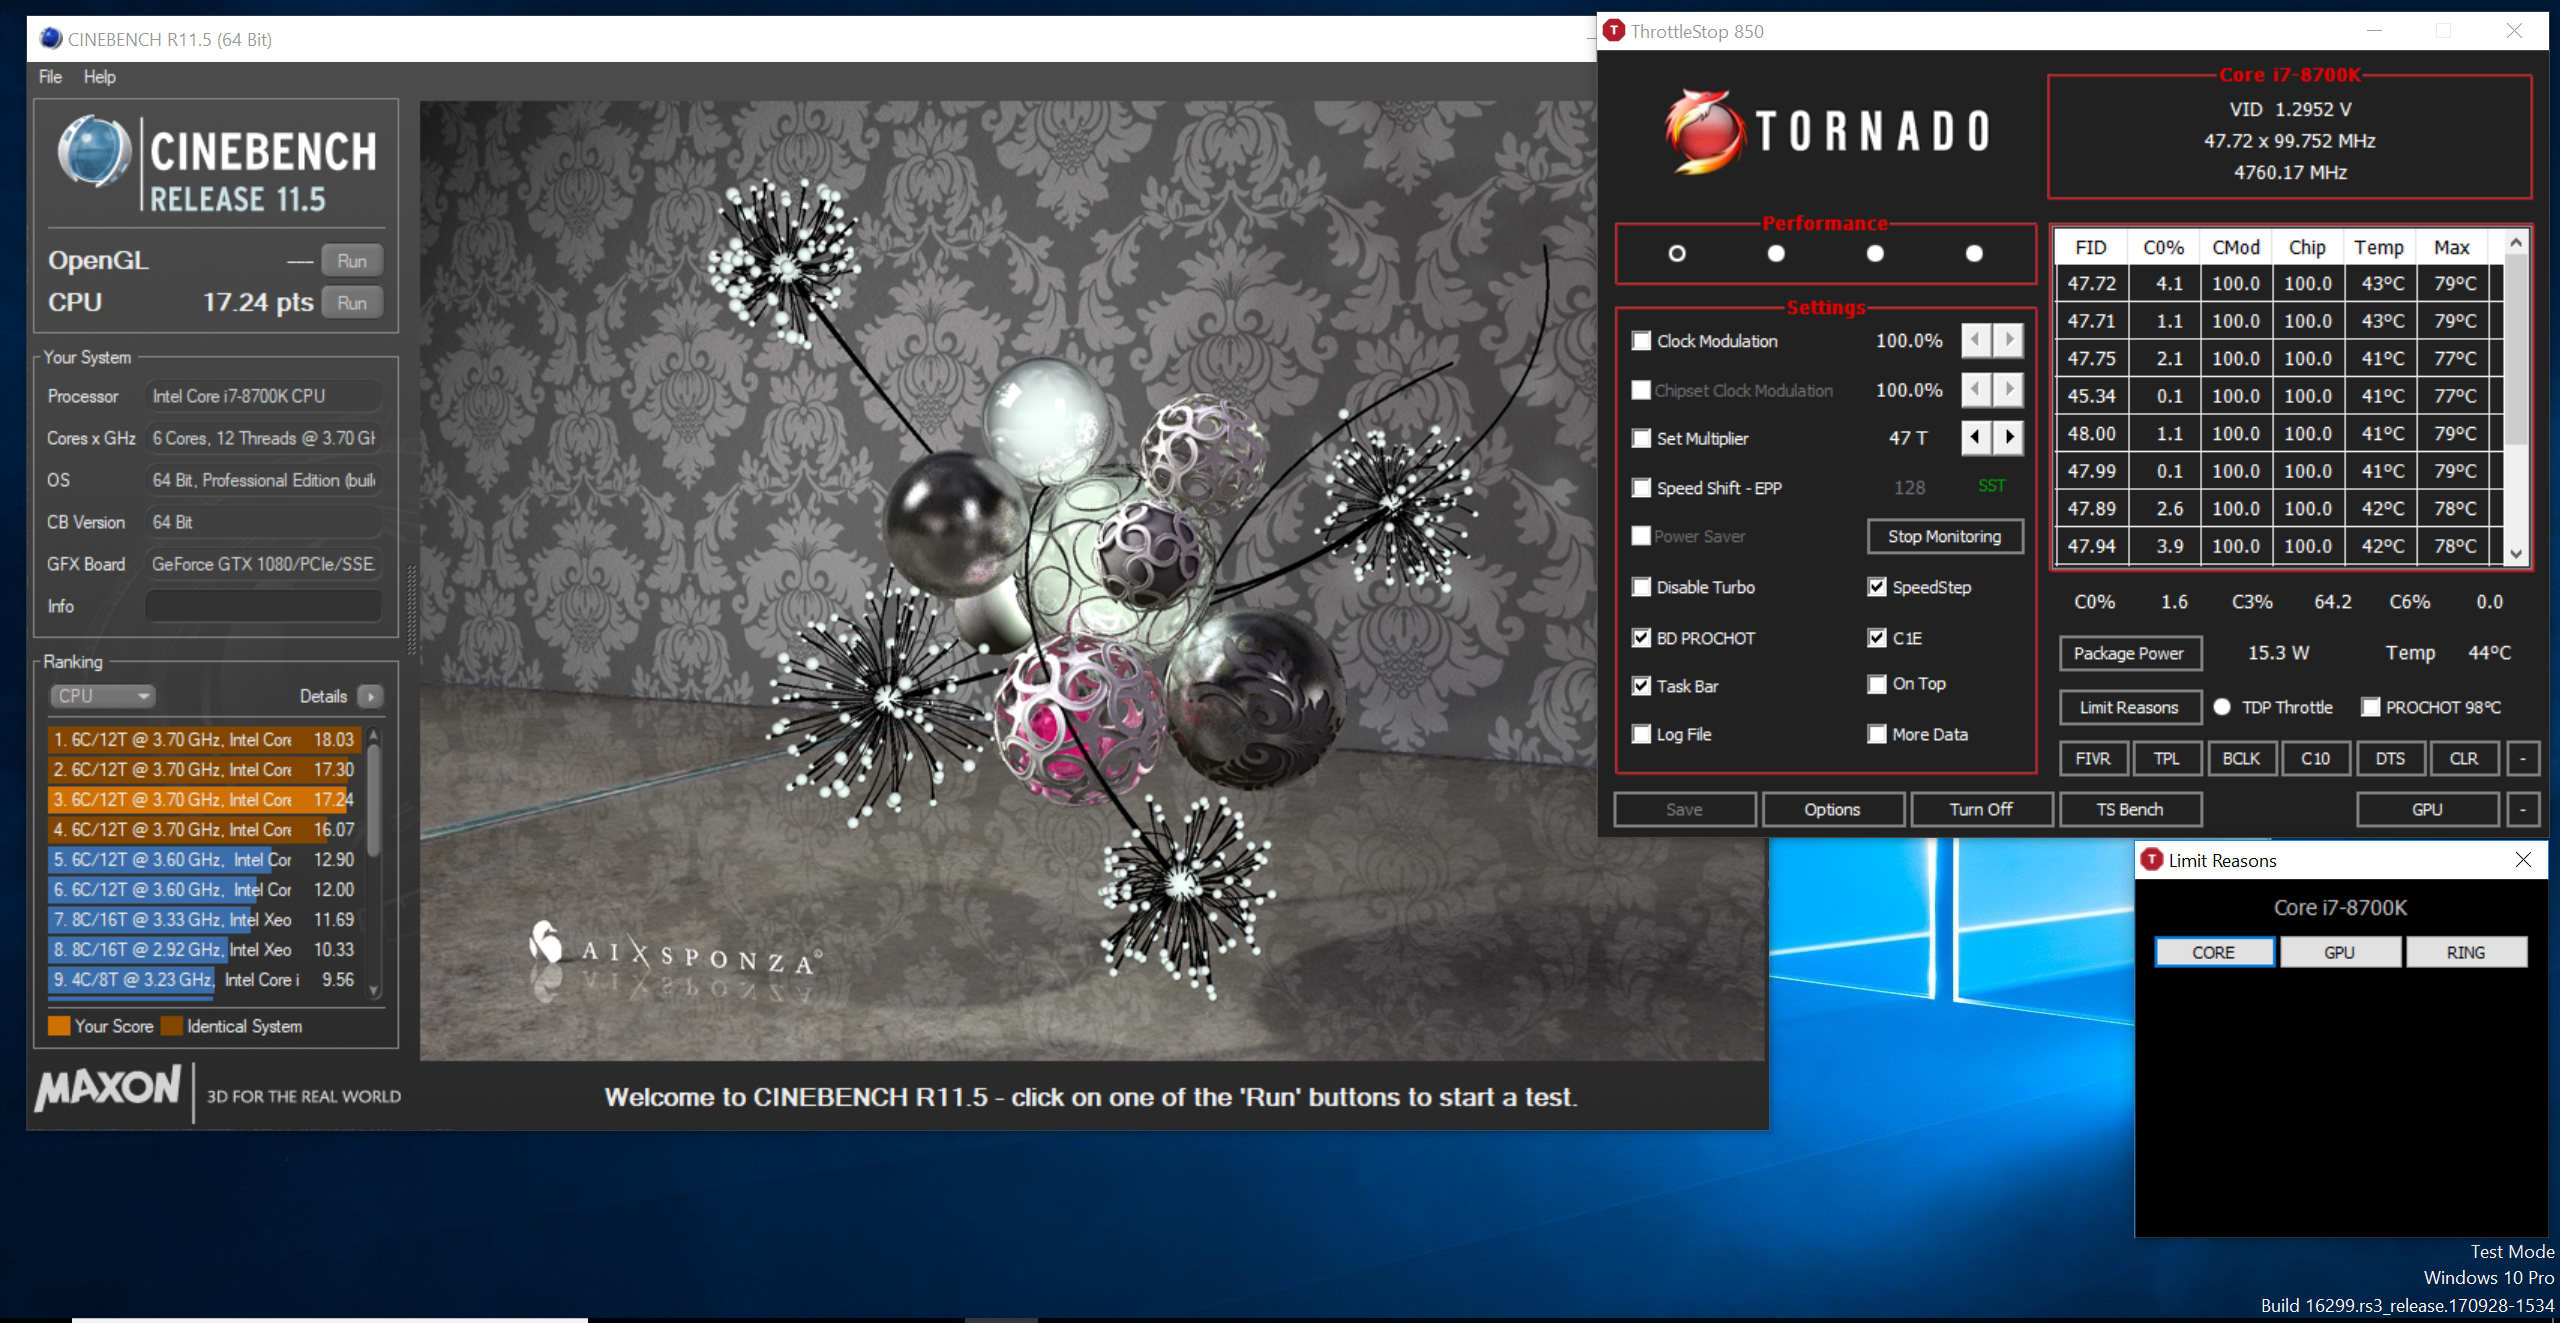2560x1323 pixels.
Task: Click the Details arrow icon in Ranking
Action: pyautogui.click(x=371, y=696)
